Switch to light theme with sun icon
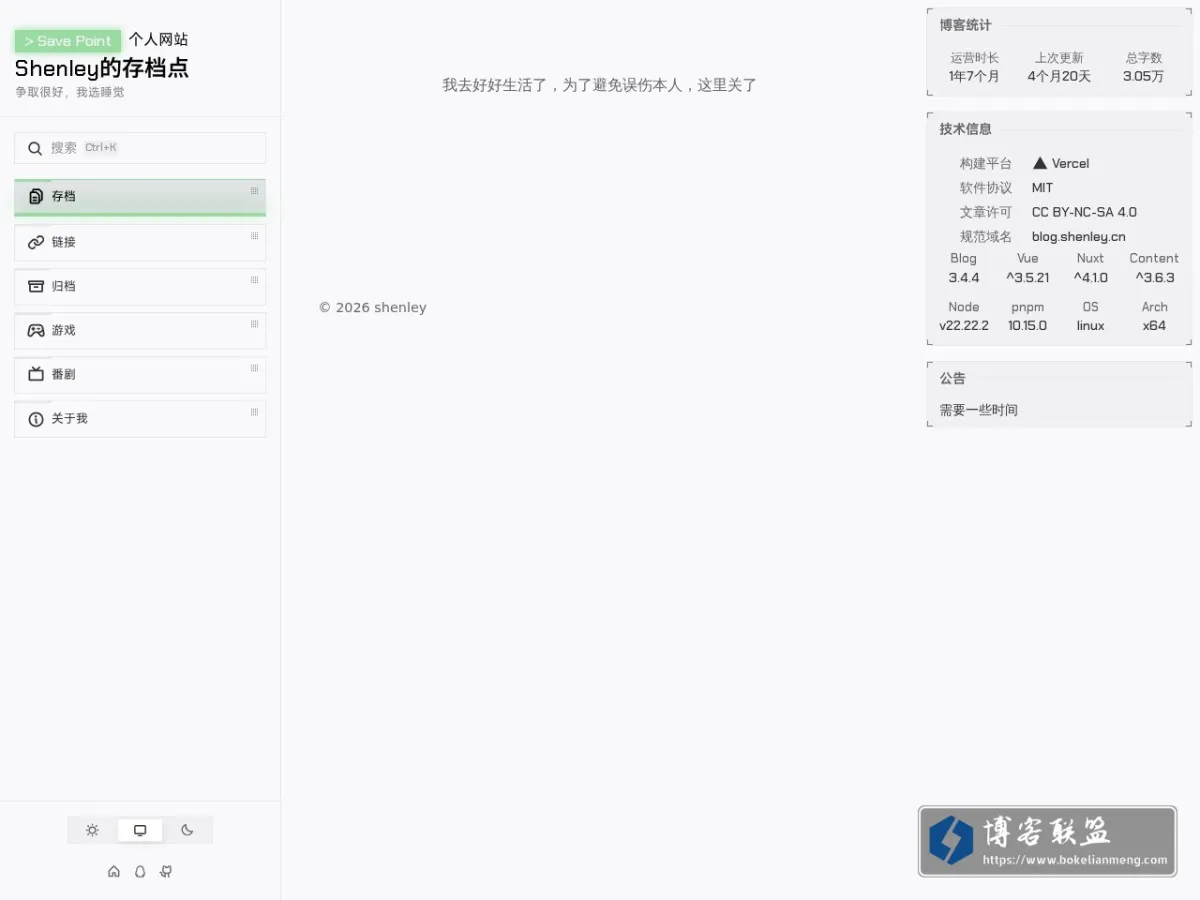Viewport: 1200px width, 900px height. pos(92,830)
